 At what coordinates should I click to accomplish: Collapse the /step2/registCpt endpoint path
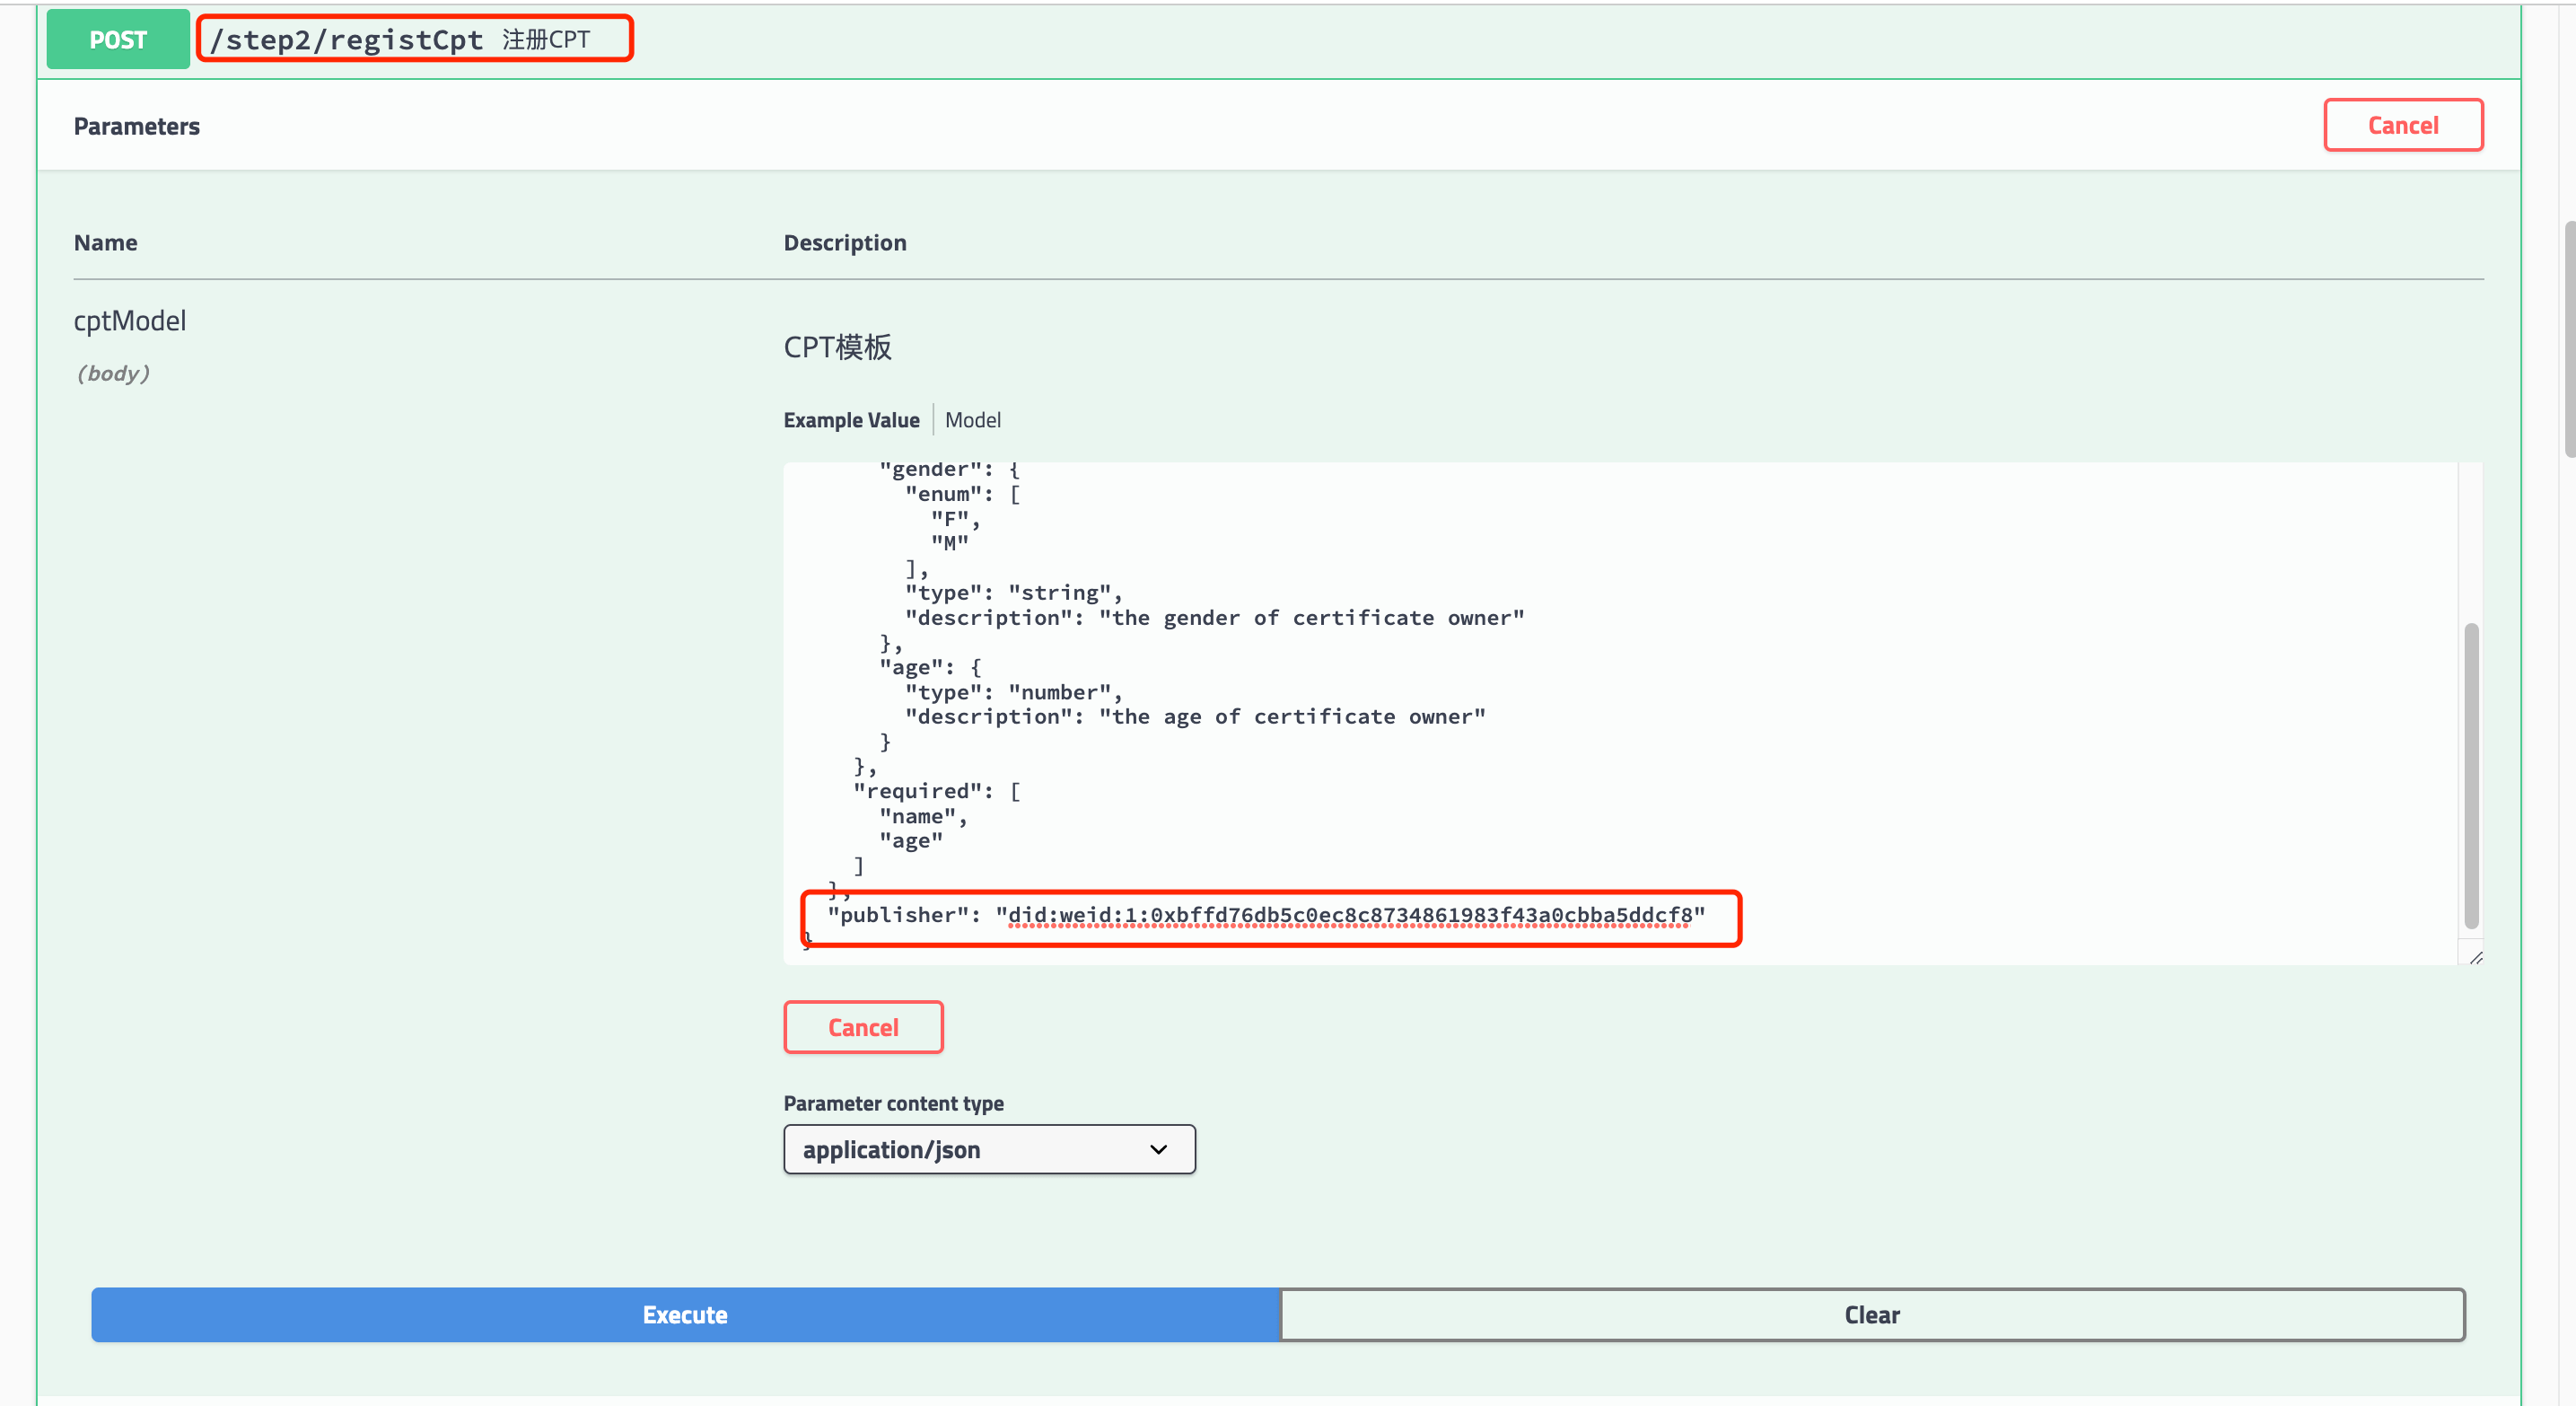346,40
